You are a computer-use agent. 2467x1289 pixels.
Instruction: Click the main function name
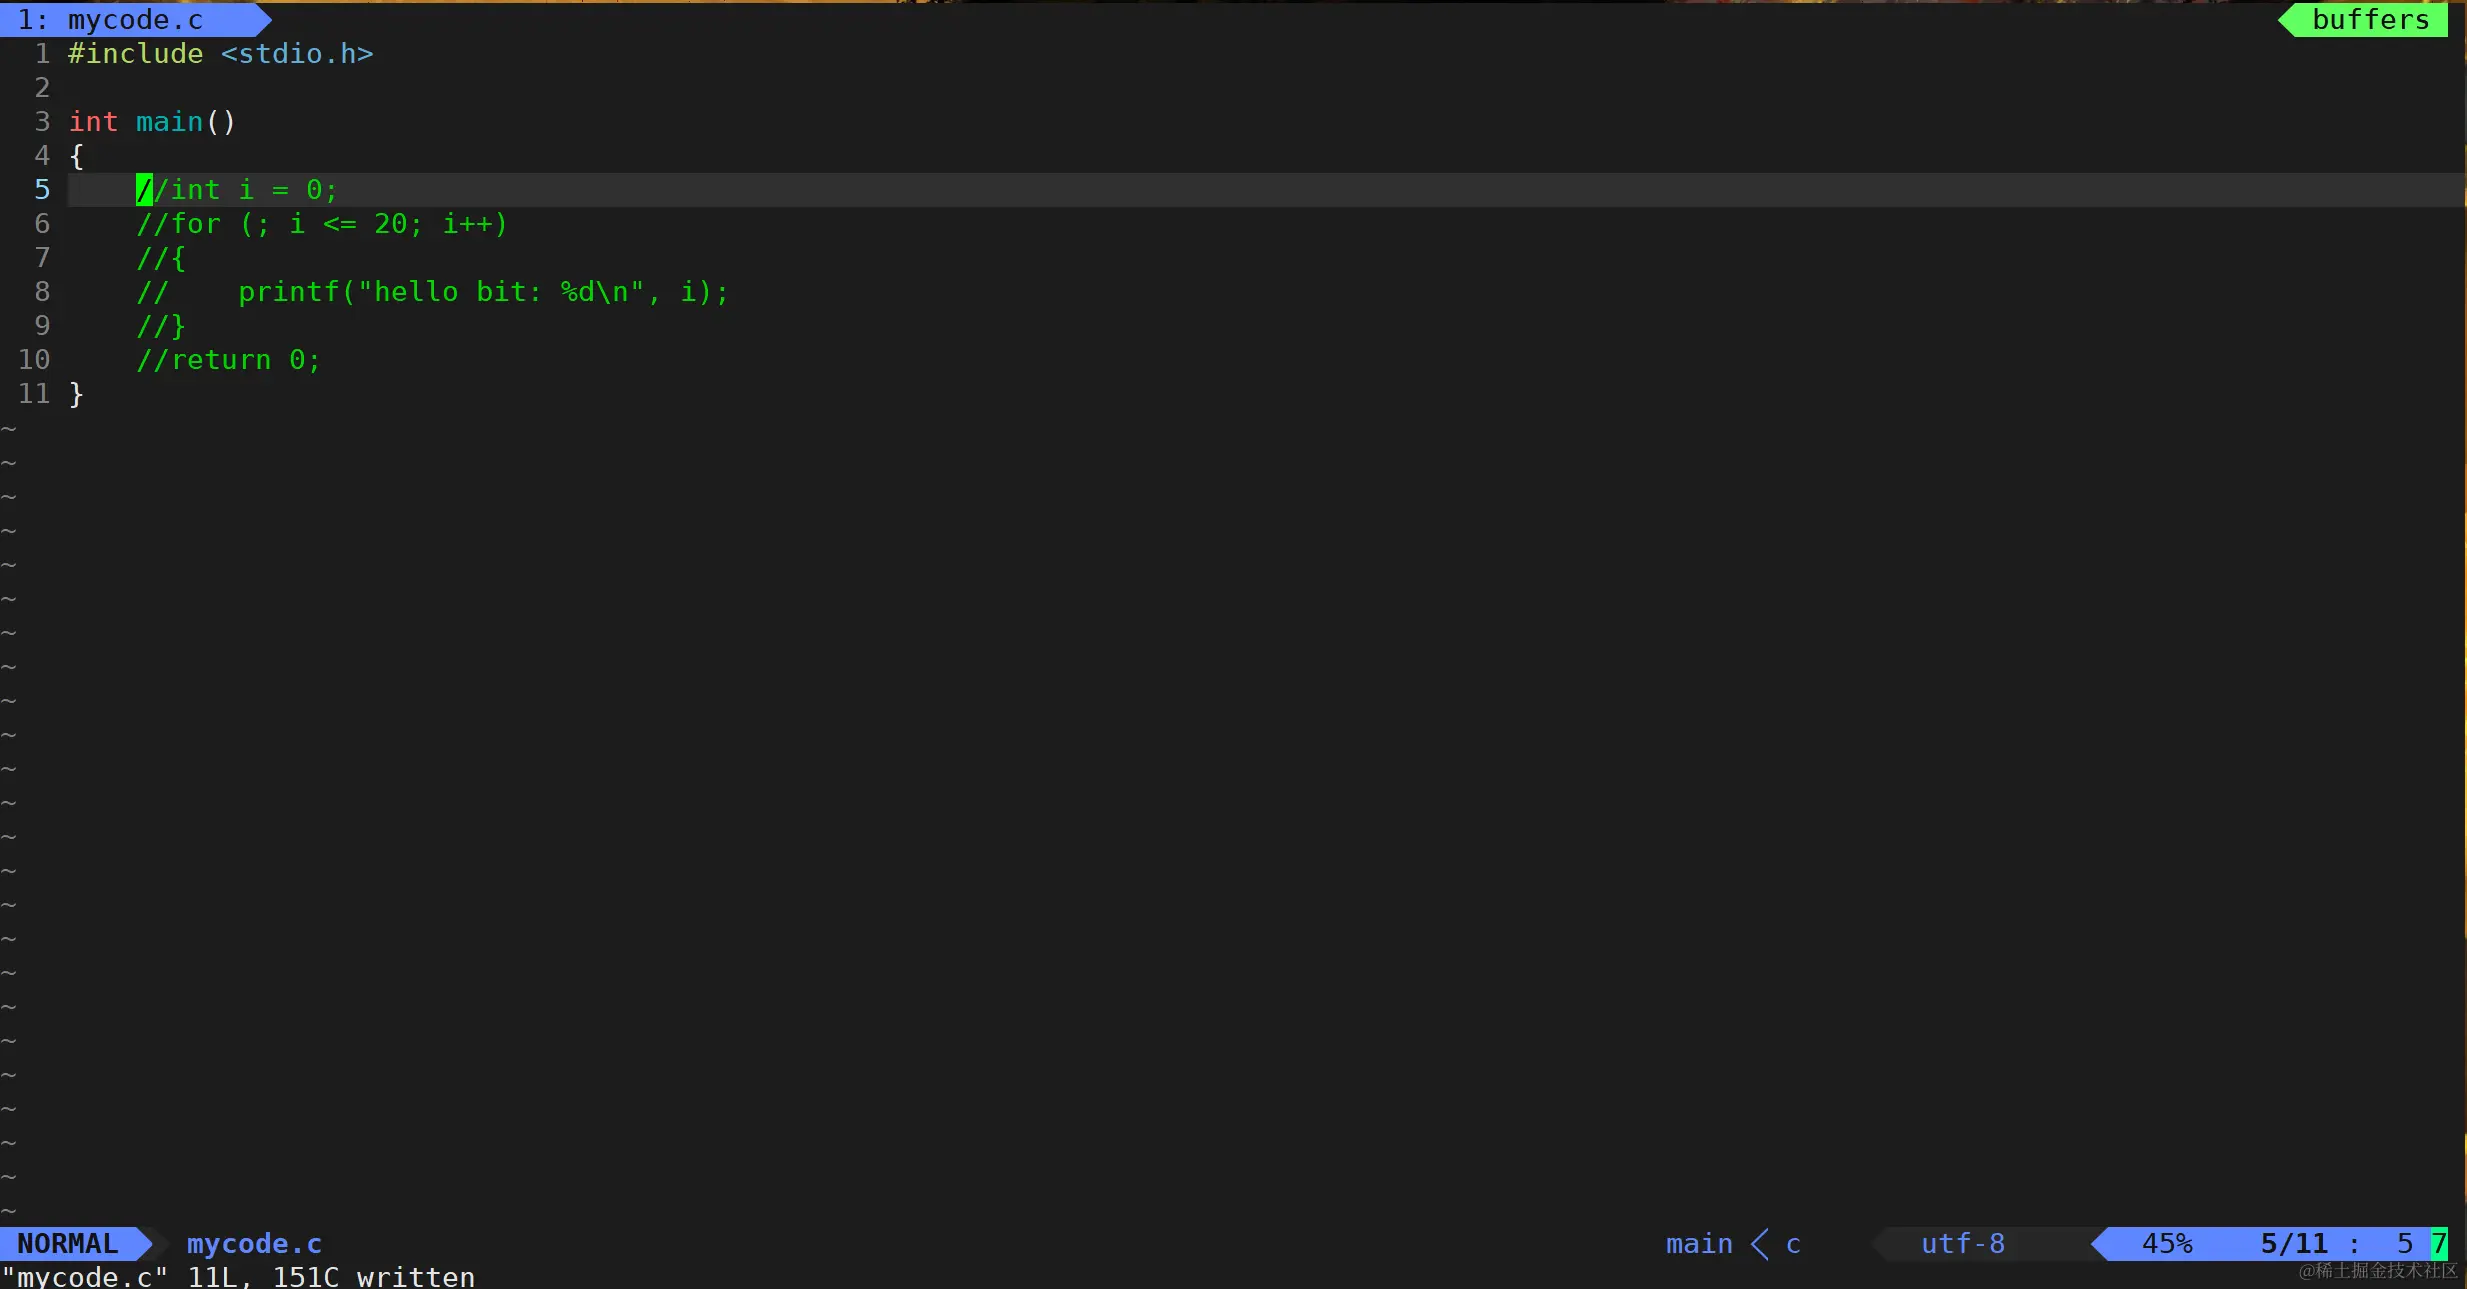point(169,122)
